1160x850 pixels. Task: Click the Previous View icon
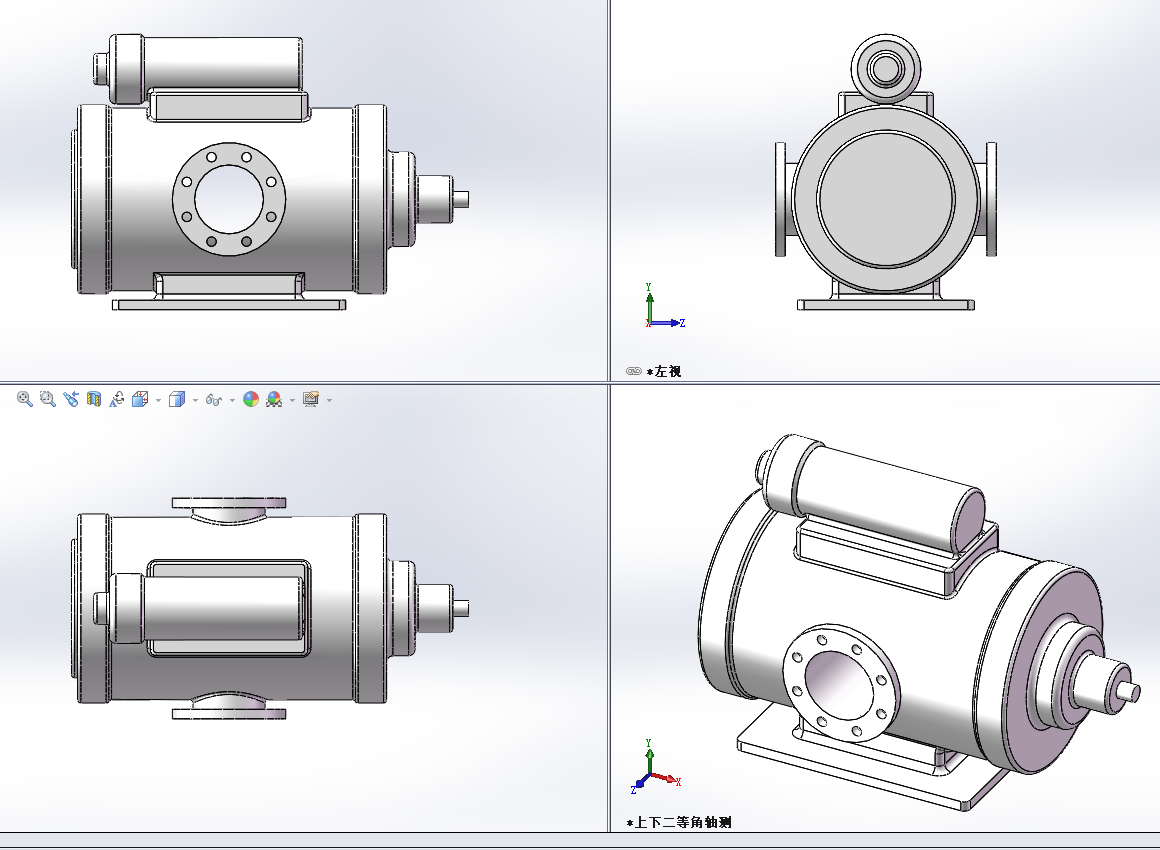point(70,399)
